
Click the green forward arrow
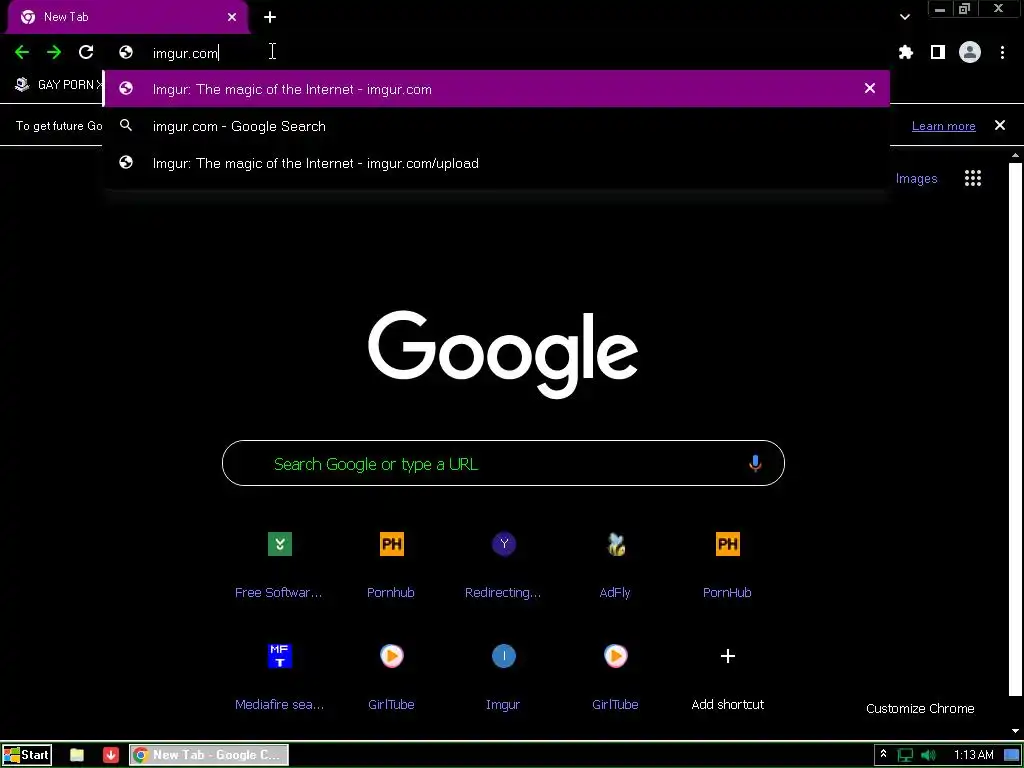tap(54, 52)
